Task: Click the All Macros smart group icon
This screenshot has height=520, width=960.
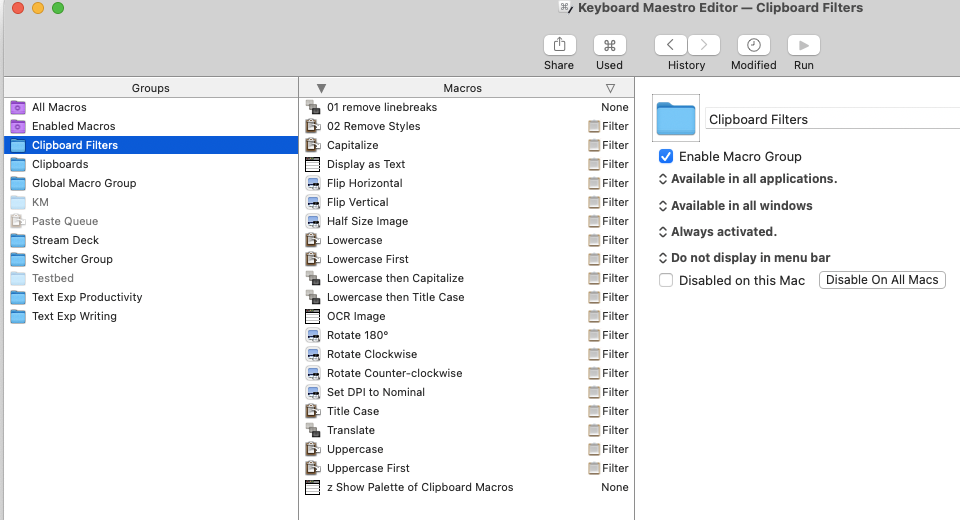Action: pos(18,107)
